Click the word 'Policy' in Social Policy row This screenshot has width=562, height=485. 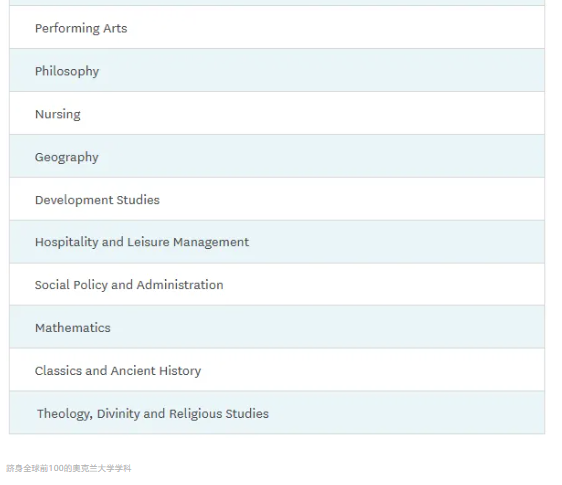90,285
